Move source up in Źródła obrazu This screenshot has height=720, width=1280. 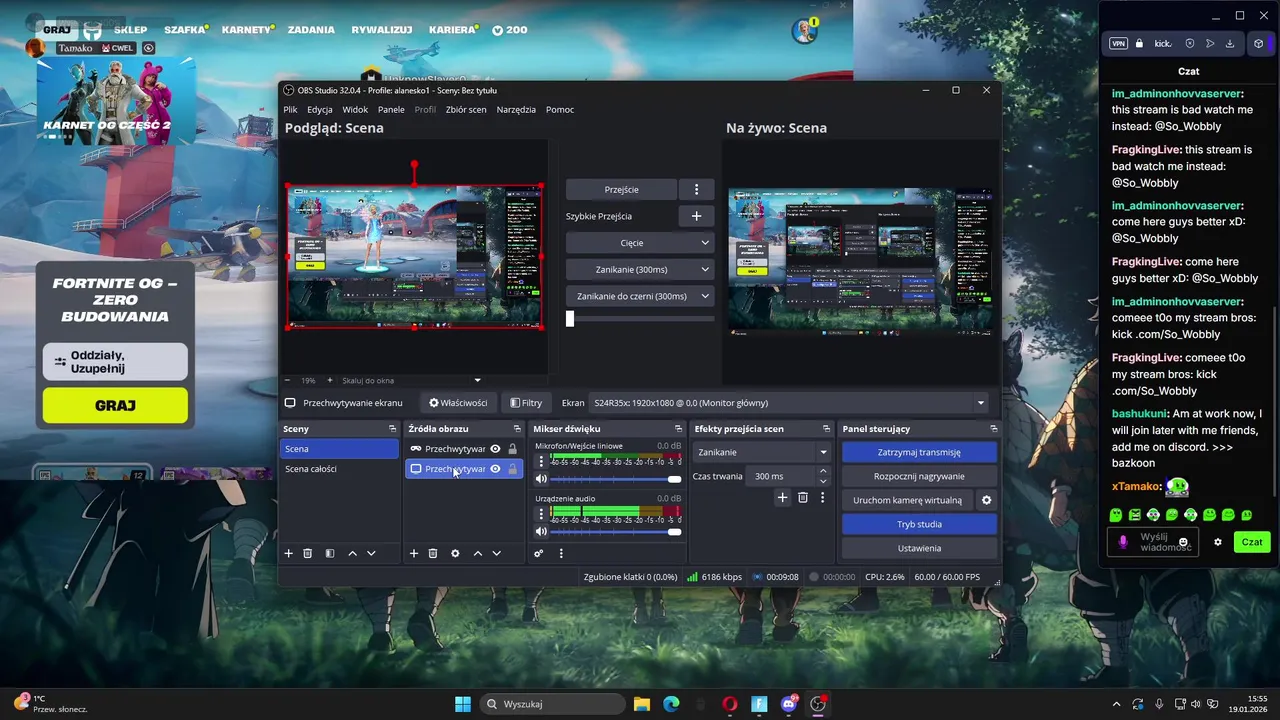click(477, 553)
